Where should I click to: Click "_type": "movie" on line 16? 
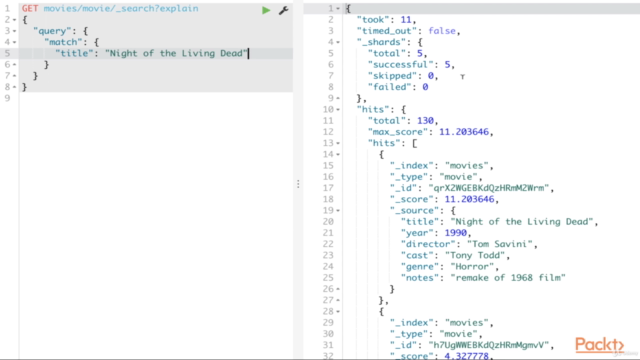pos(436,177)
